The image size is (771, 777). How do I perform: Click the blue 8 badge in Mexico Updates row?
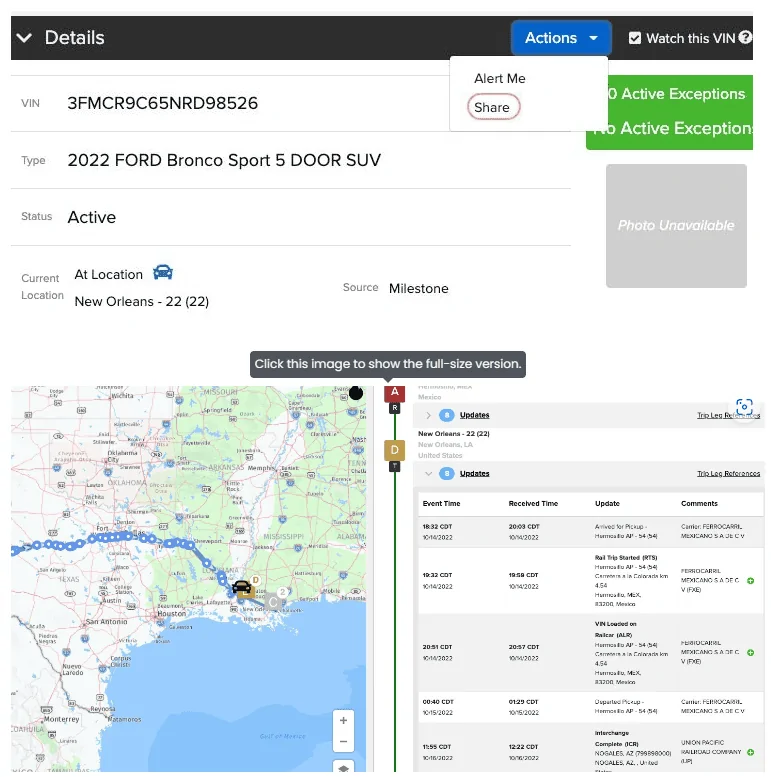tap(446, 415)
